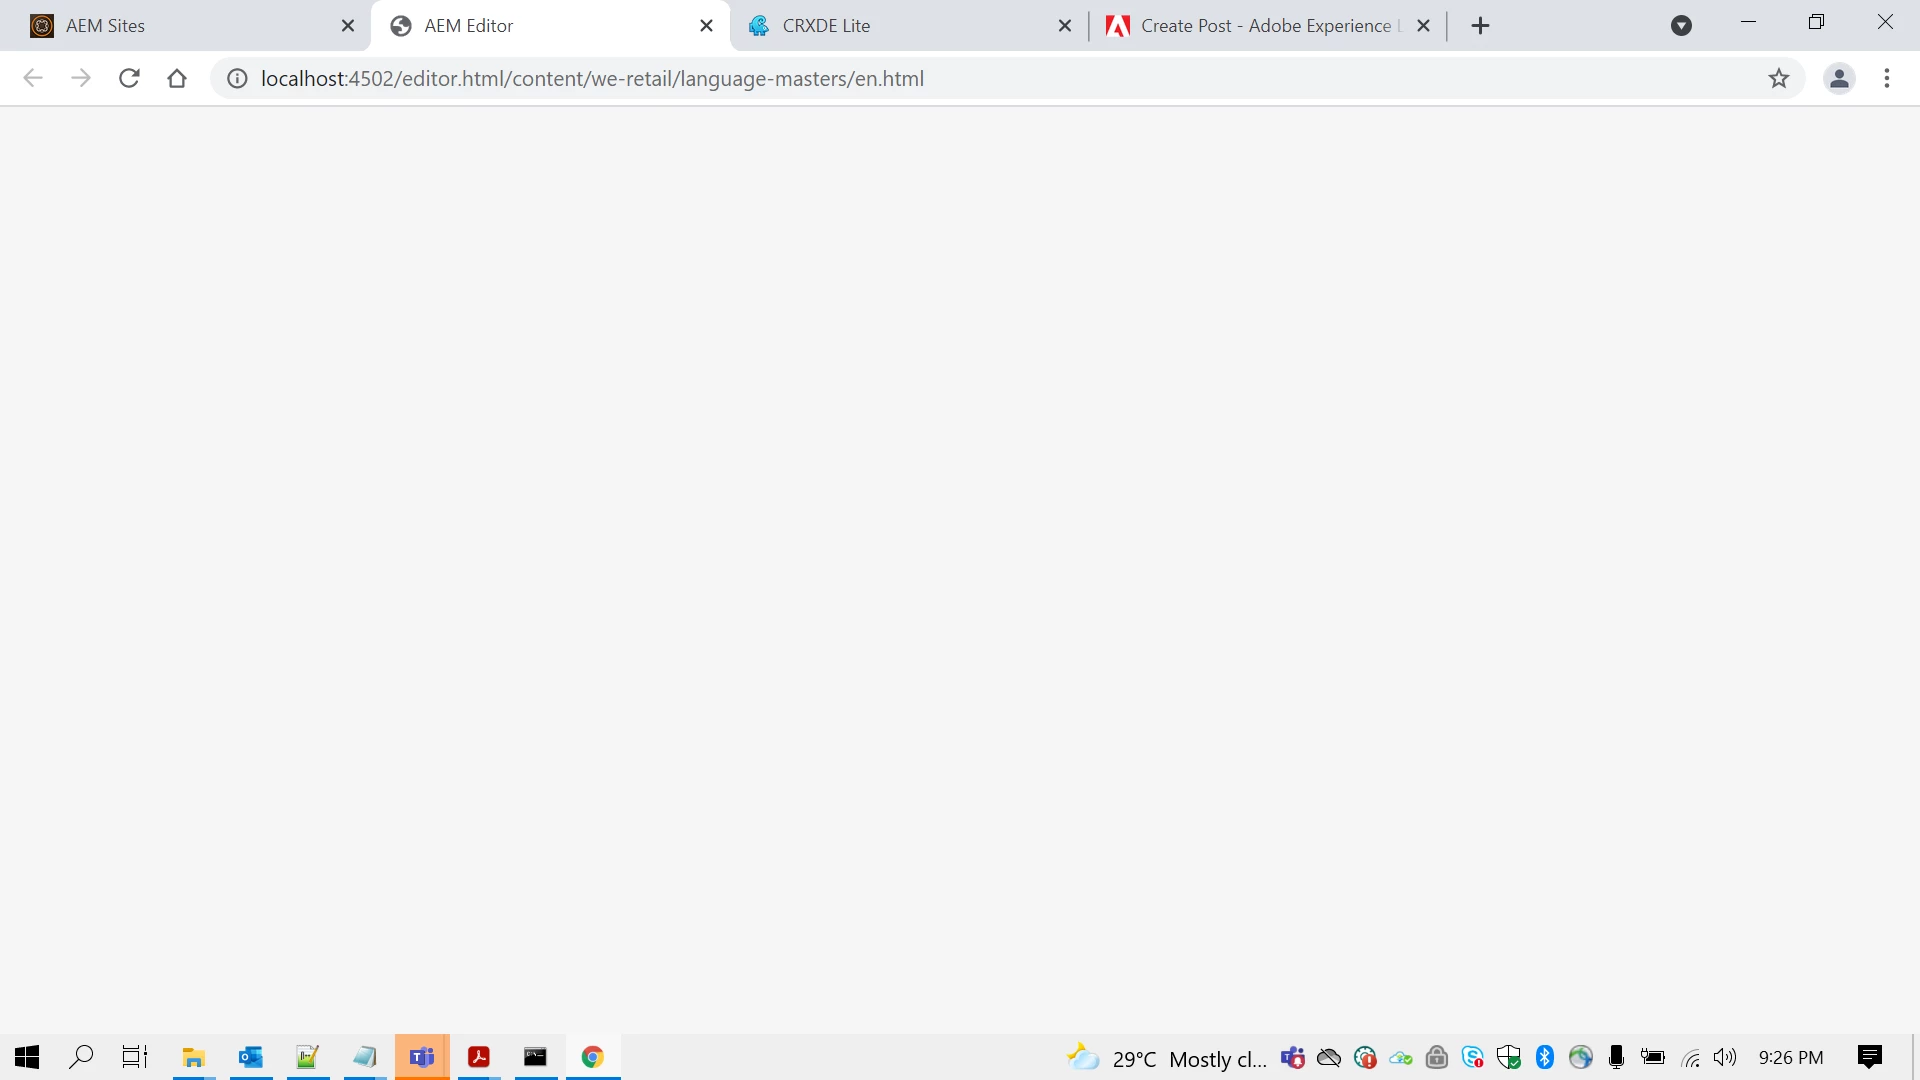Close the AEM Sites tab

coord(348,26)
